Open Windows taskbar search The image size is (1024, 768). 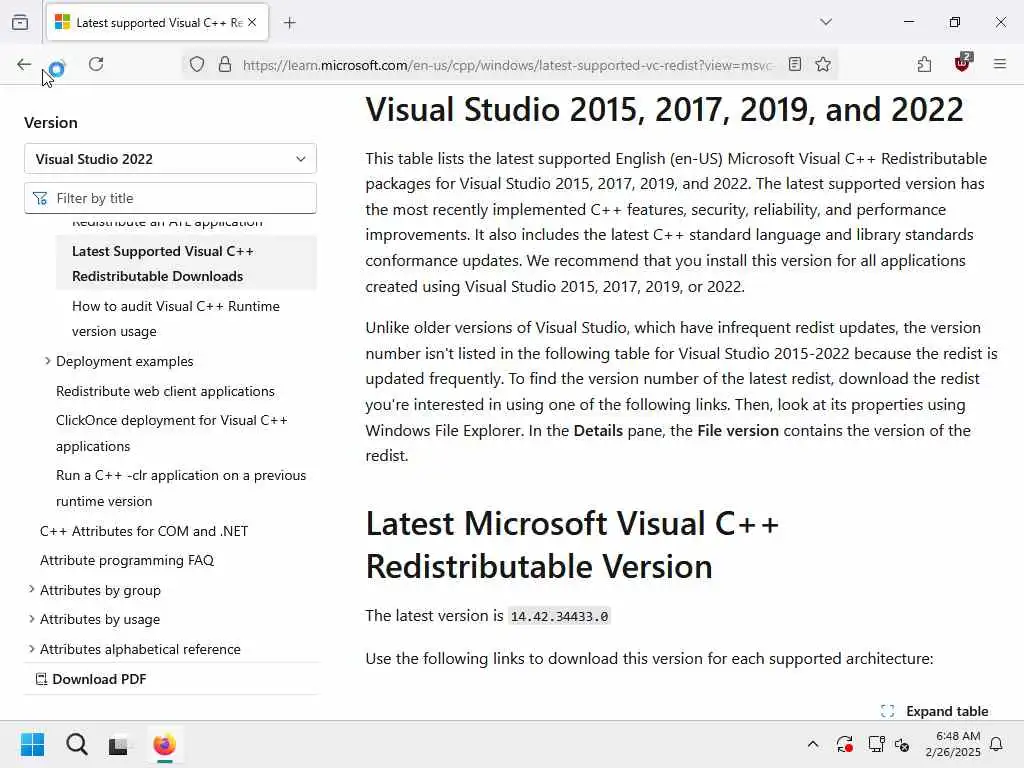[76, 744]
